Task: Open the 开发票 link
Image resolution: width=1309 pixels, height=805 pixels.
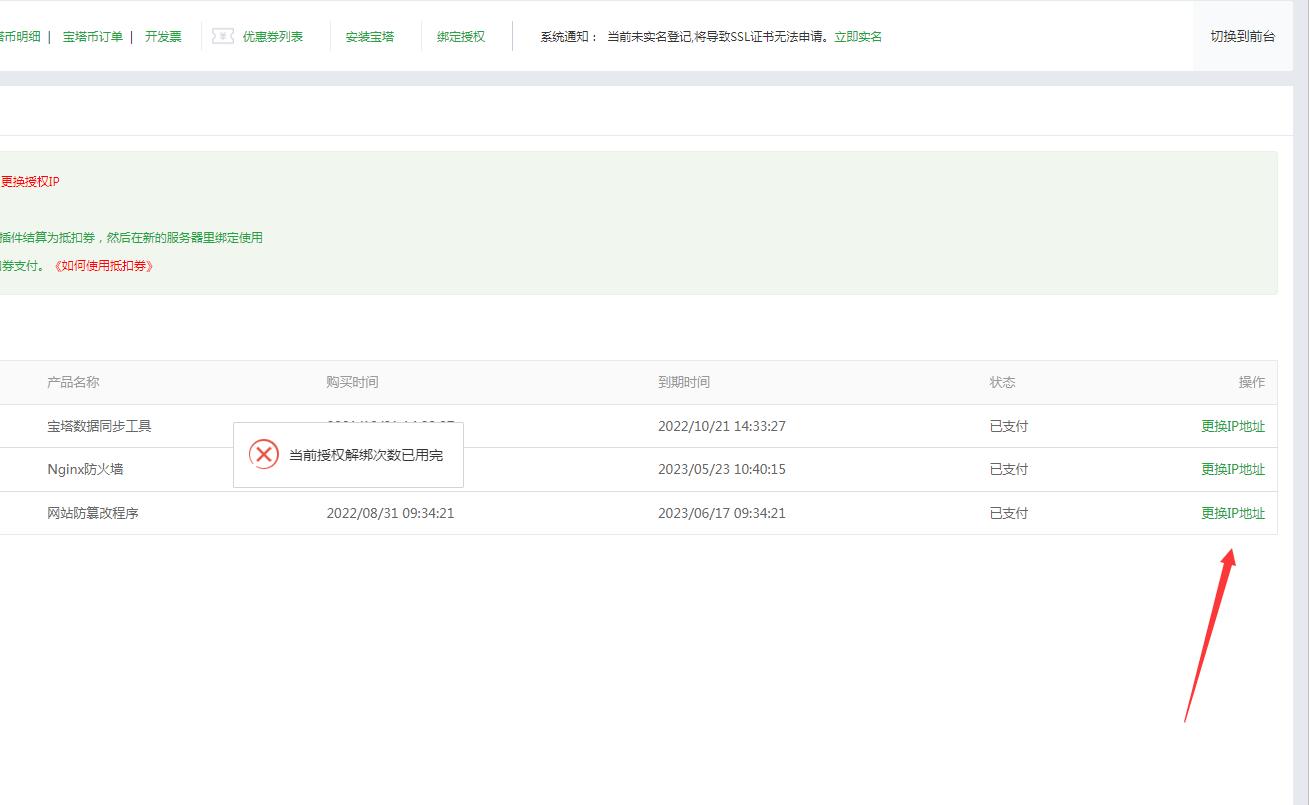Action: (163, 36)
